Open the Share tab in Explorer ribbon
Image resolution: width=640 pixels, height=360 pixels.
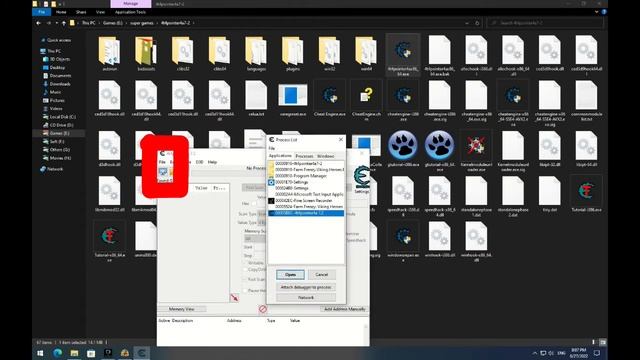(81, 12)
